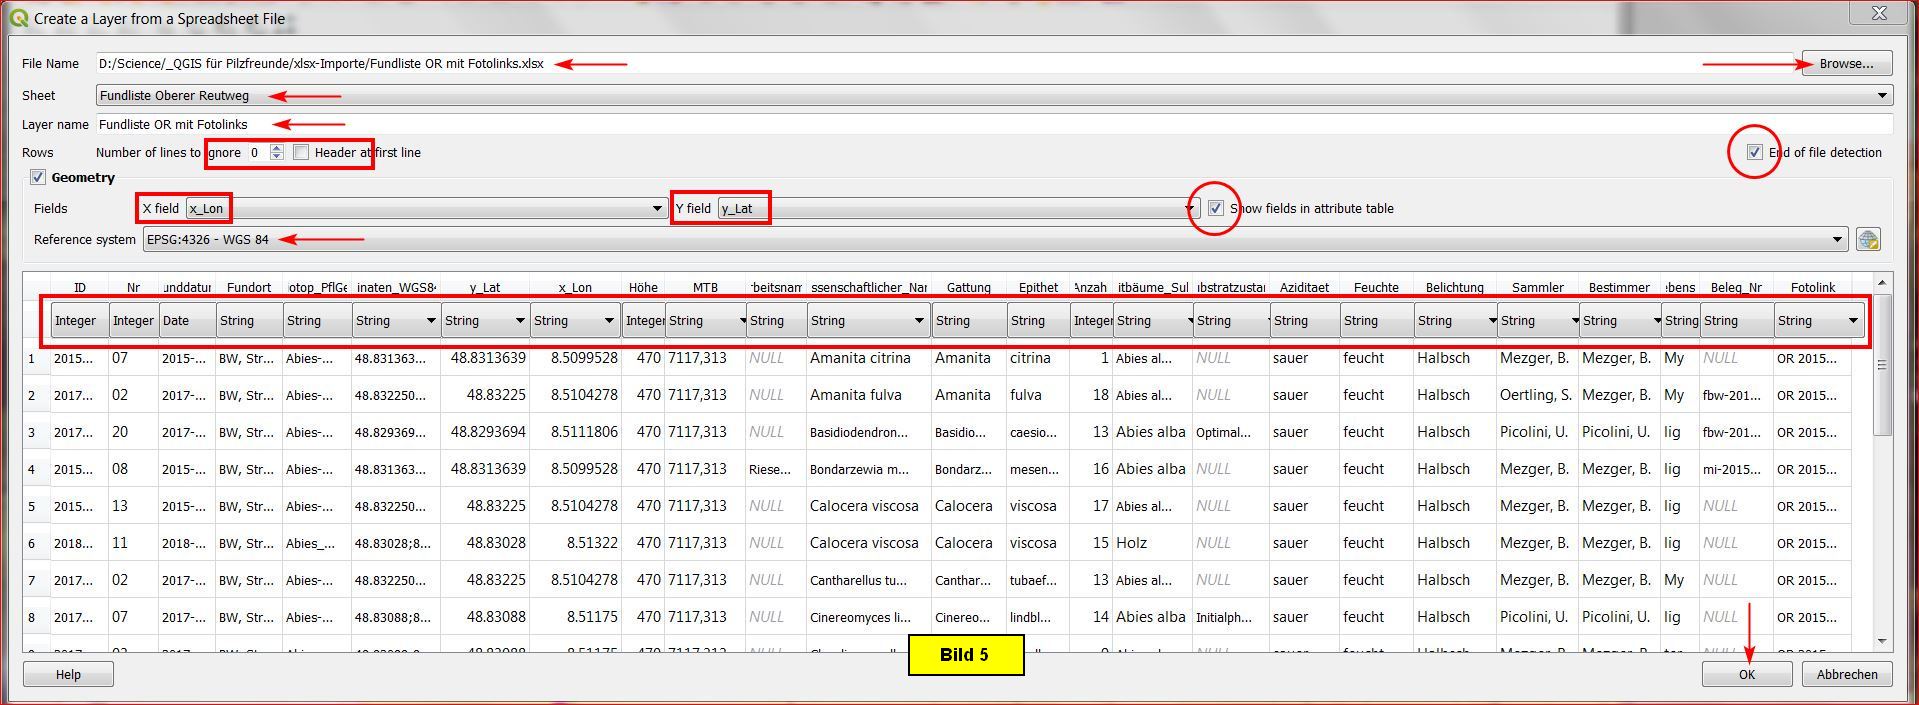1919x705 pixels.
Task: Click the Layer name input field
Action: pyautogui.click(x=990, y=125)
